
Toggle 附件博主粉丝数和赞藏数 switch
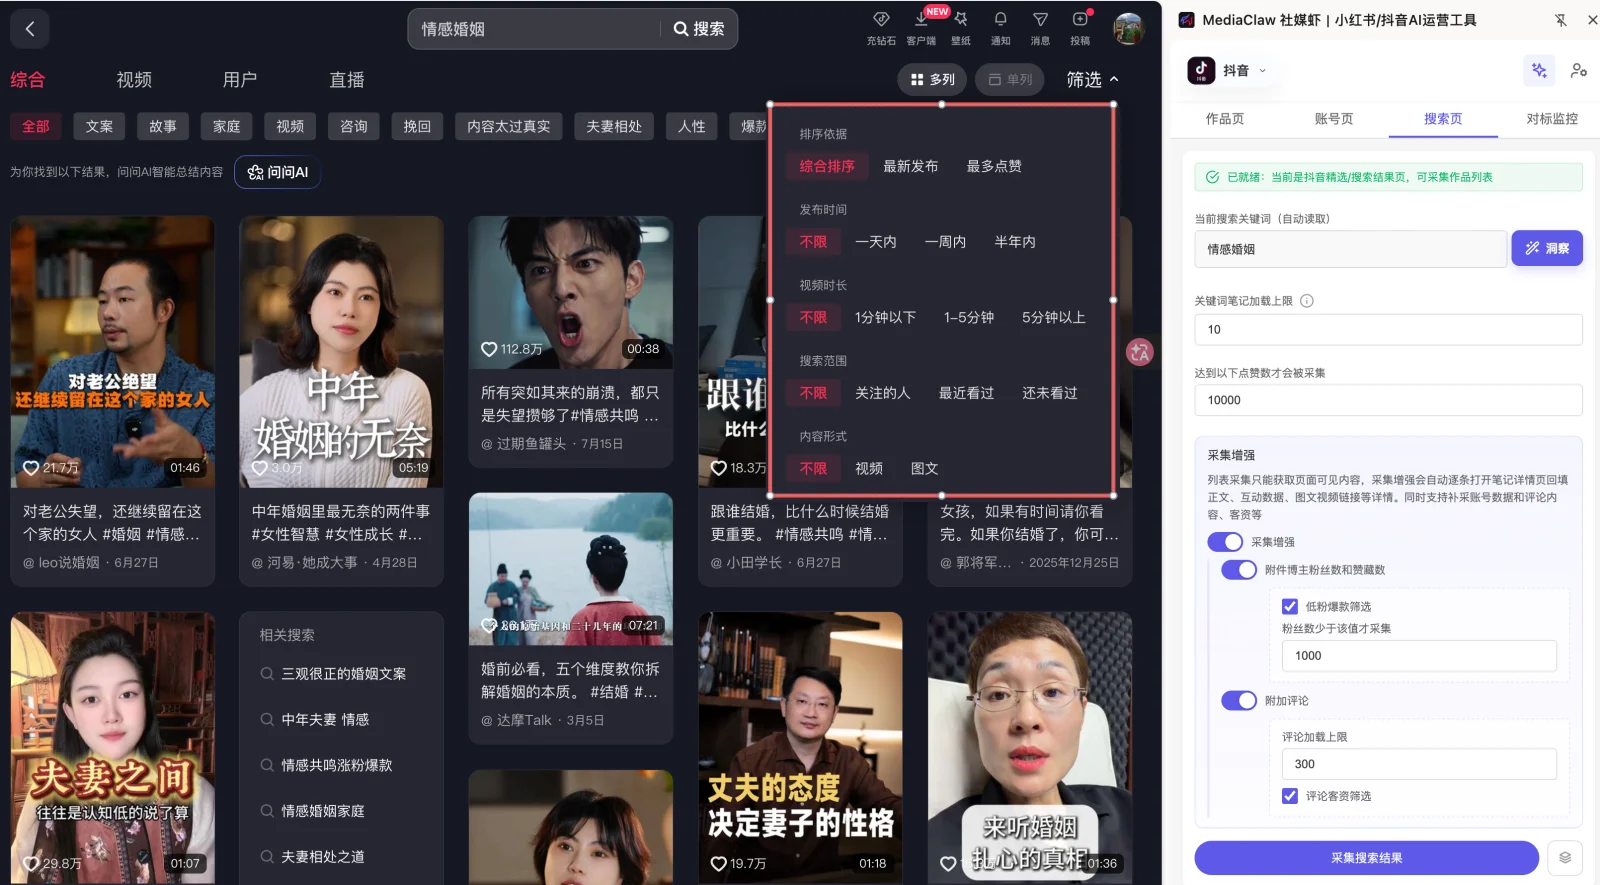[x=1239, y=570]
